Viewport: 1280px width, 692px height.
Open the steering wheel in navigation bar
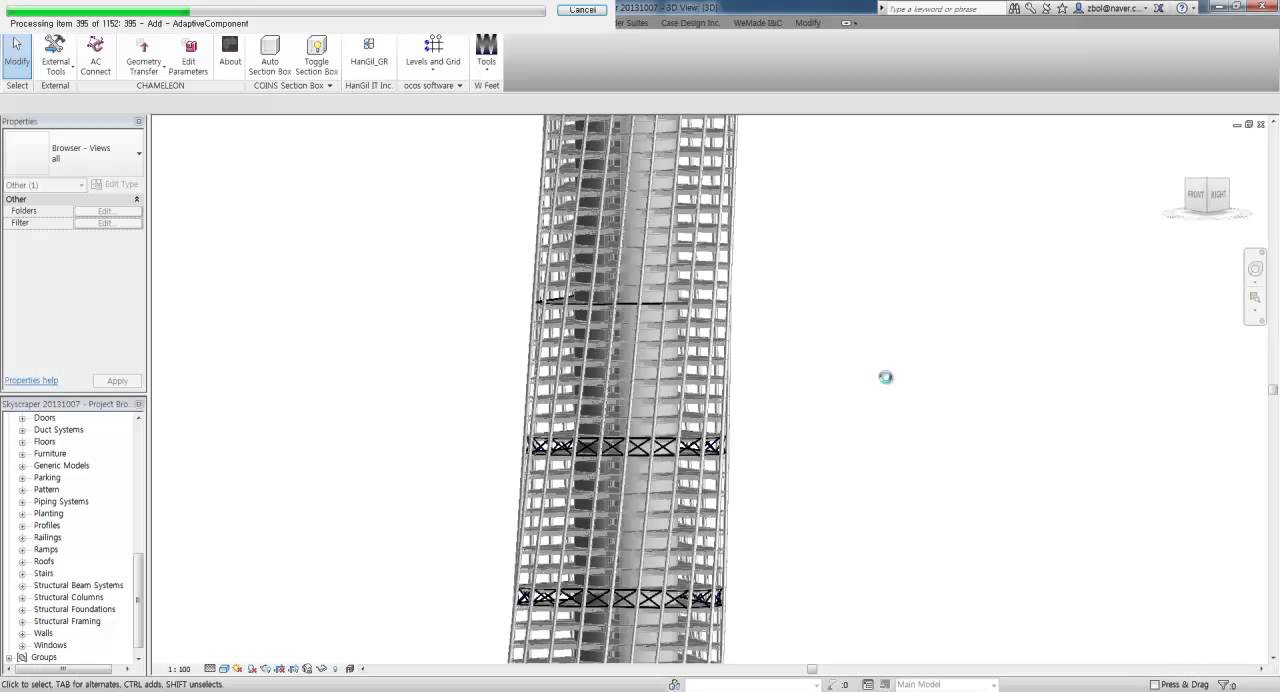[1255, 269]
